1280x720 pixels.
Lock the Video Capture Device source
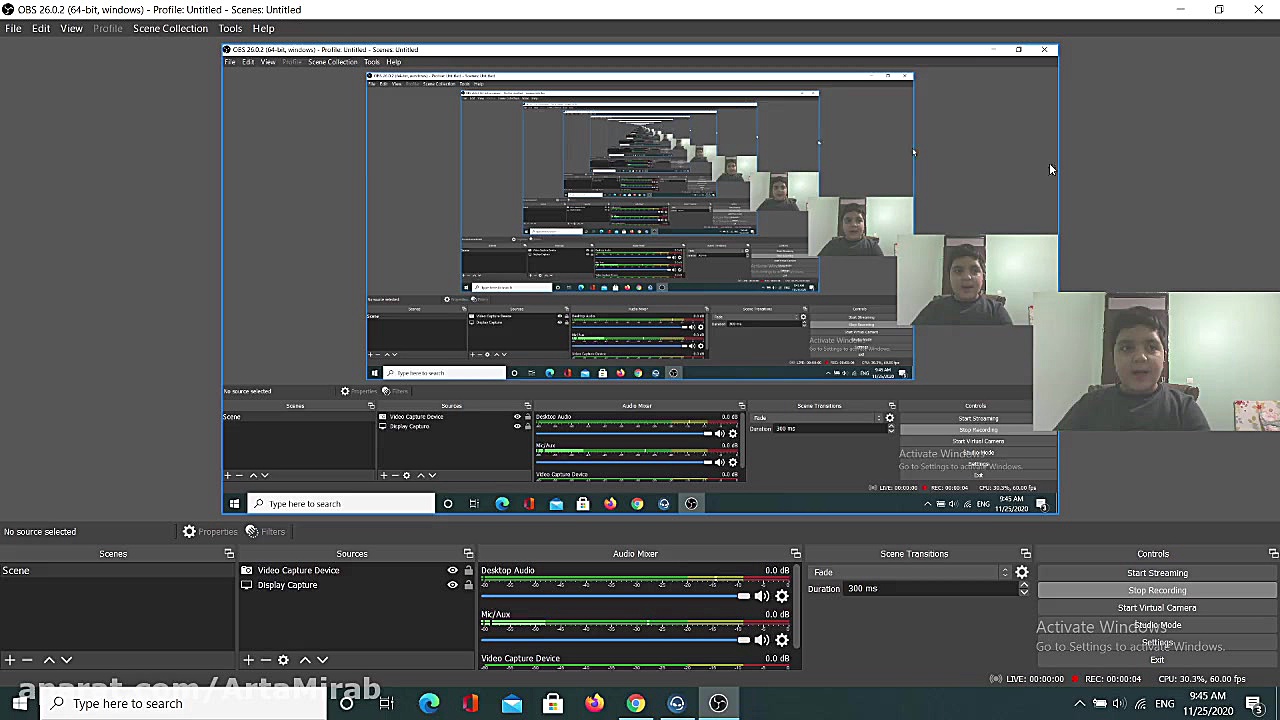coord(468,571)
